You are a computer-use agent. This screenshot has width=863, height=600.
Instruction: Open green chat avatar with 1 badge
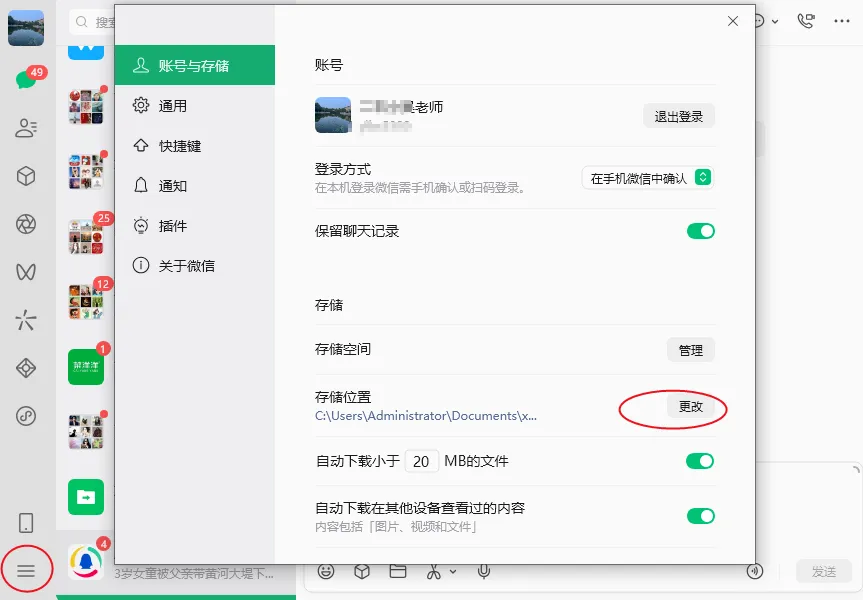86,367
